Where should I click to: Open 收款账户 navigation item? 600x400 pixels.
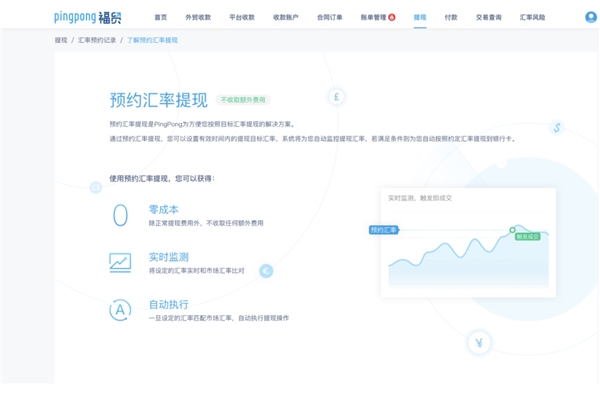(285, 17)
